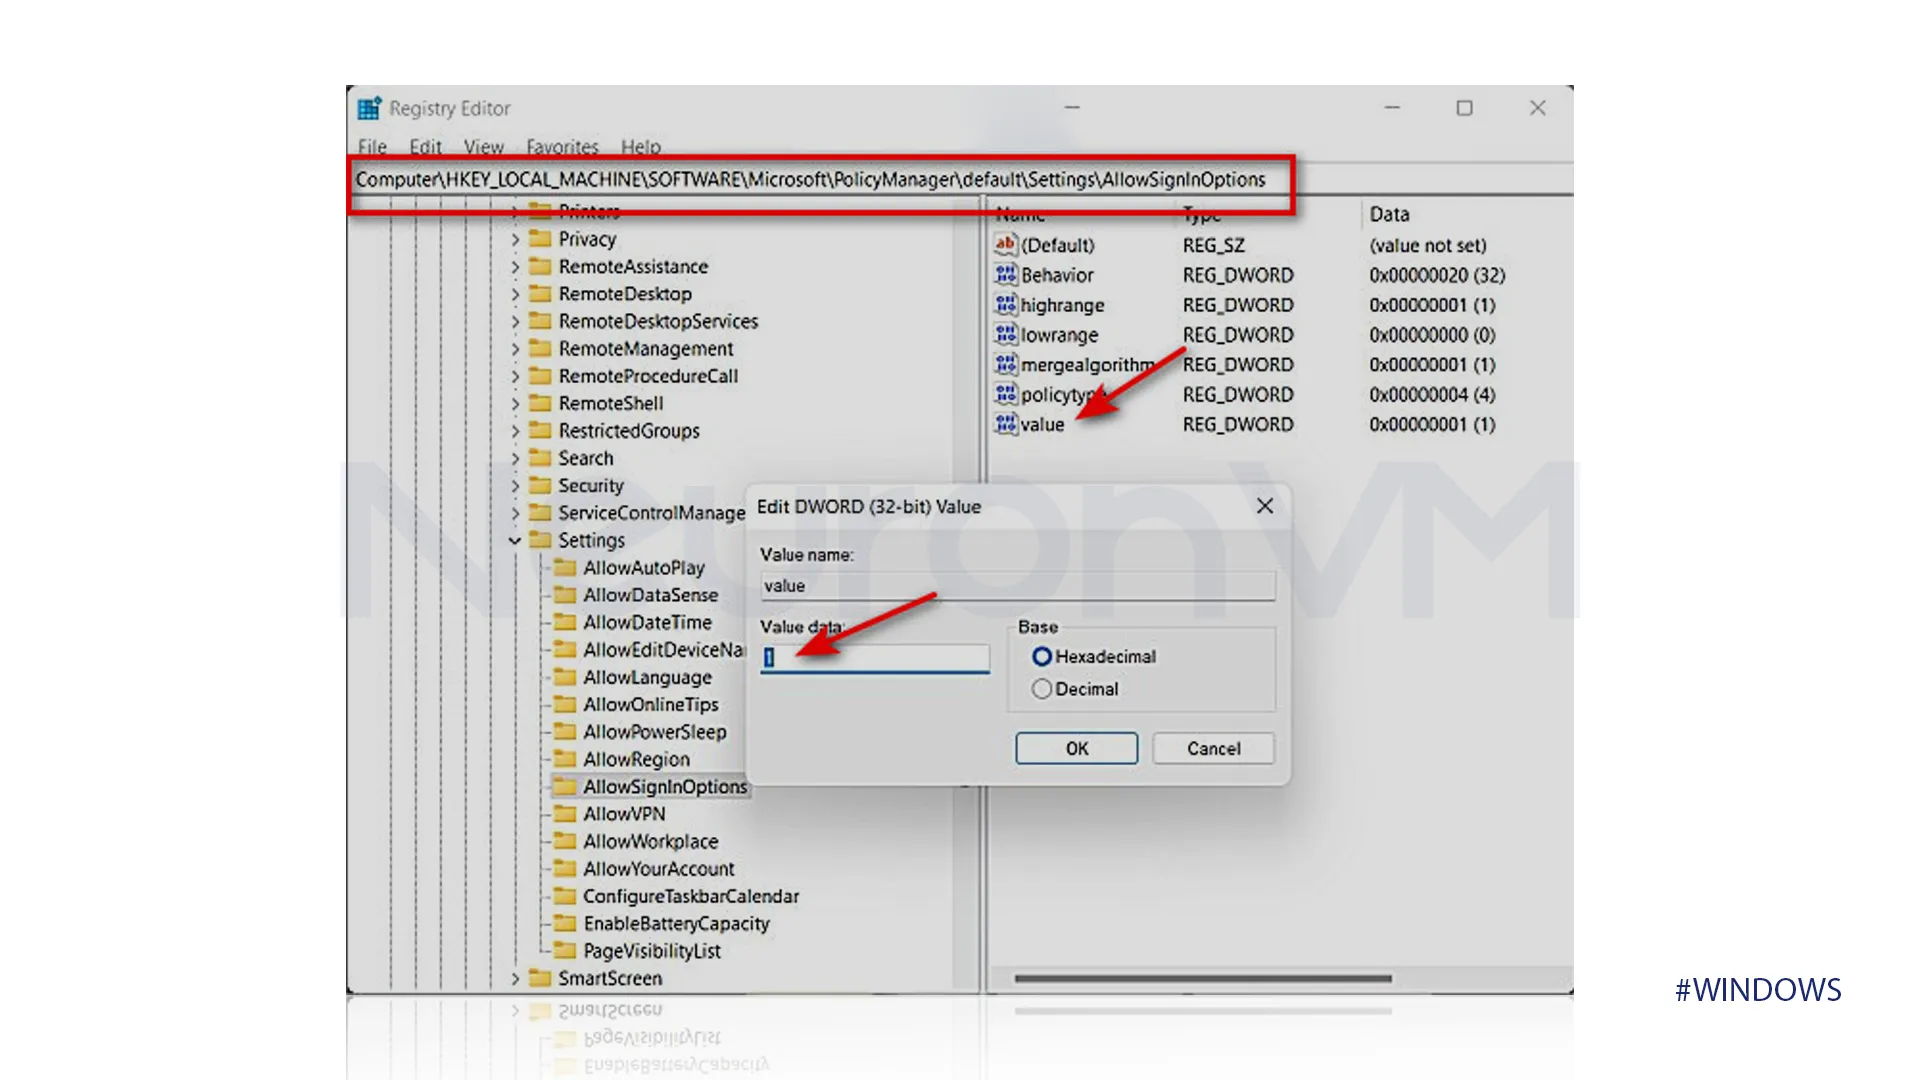The image size is (1920, 1080).
Task: Click the policytype DWORD value icon
Action: [1005, 394]
